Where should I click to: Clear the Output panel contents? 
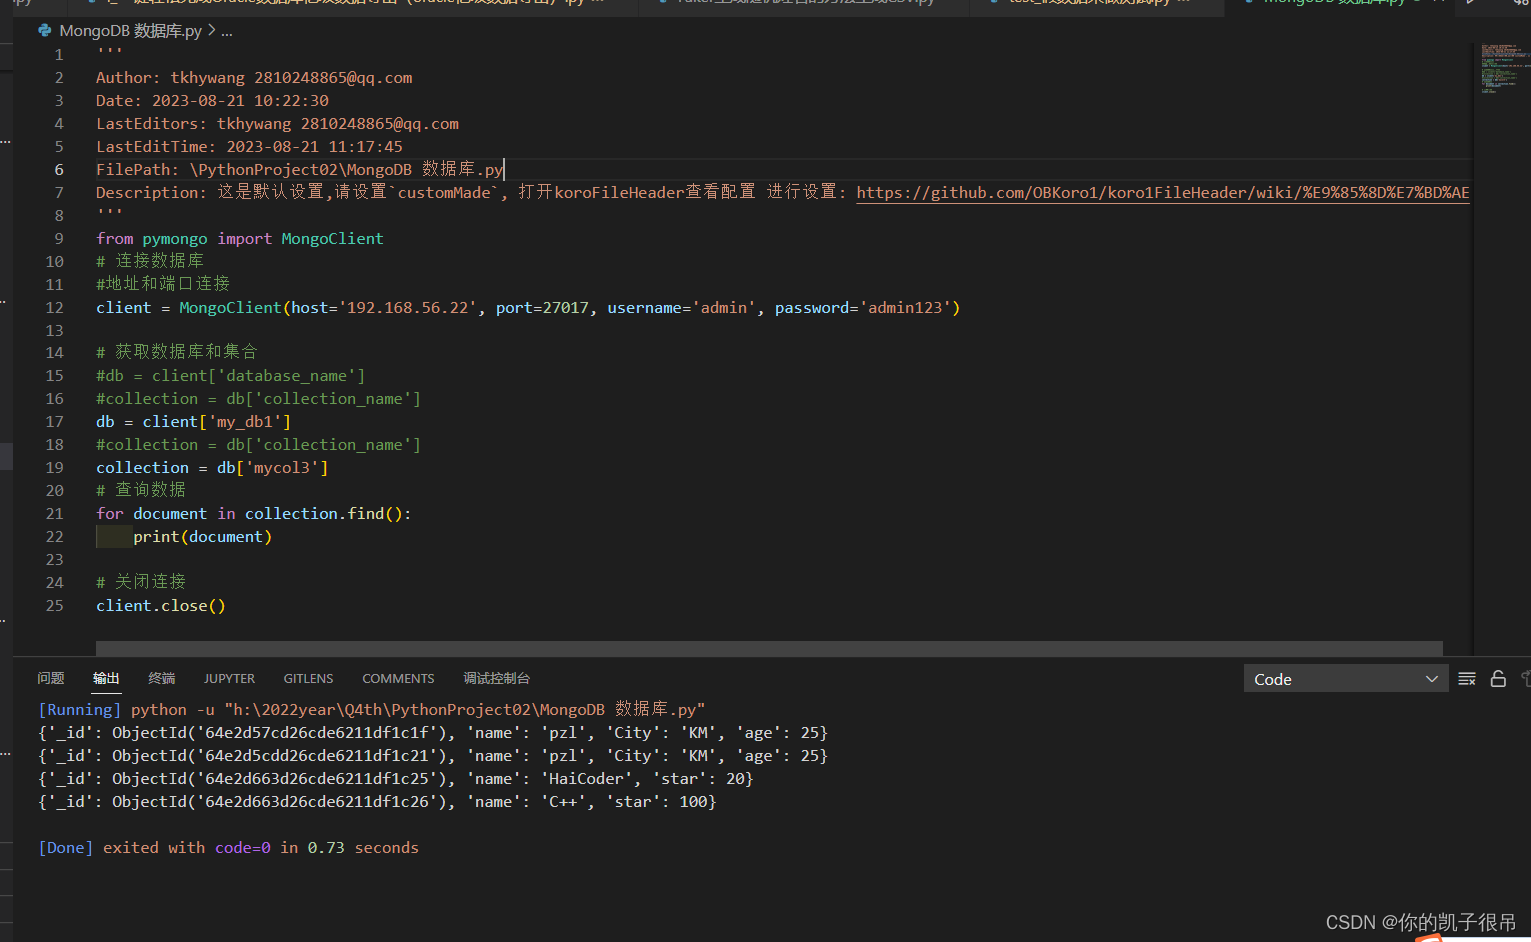[x=1467, y=678]
